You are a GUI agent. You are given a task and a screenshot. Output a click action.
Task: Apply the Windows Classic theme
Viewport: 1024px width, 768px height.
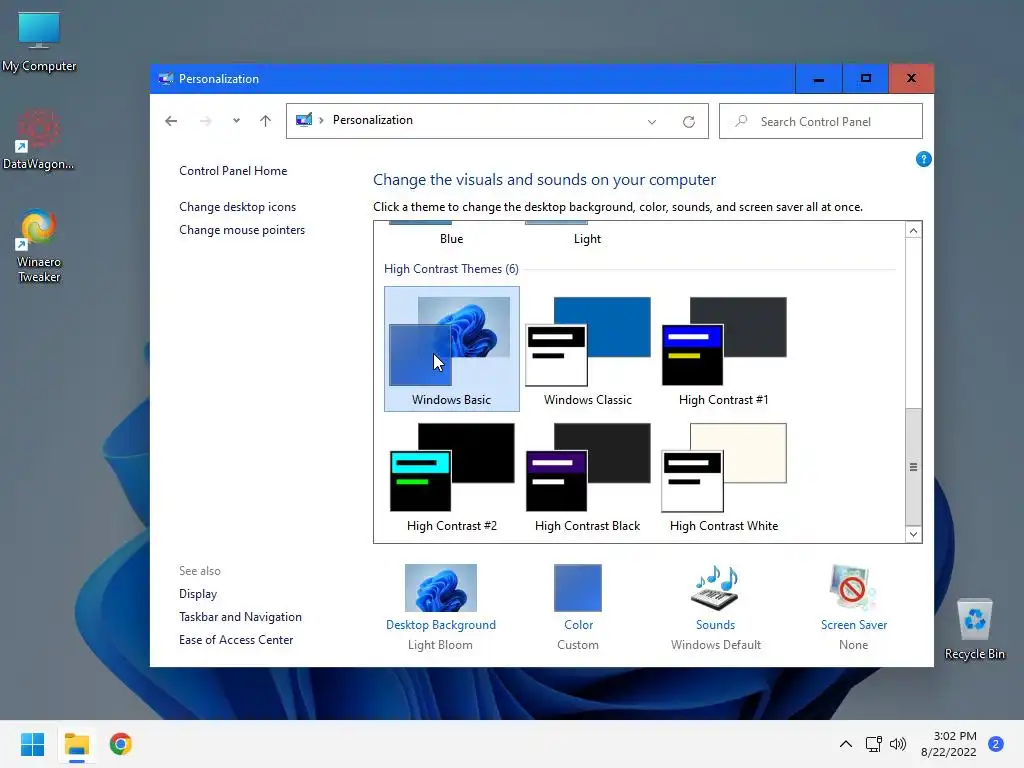(x=588, y=351)
